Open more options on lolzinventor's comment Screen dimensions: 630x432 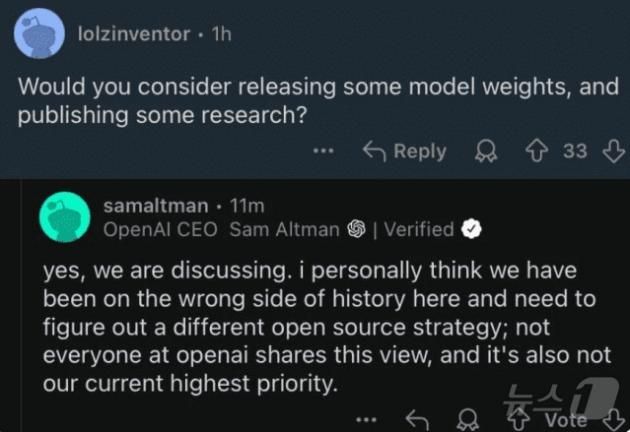tap(322, 152)
